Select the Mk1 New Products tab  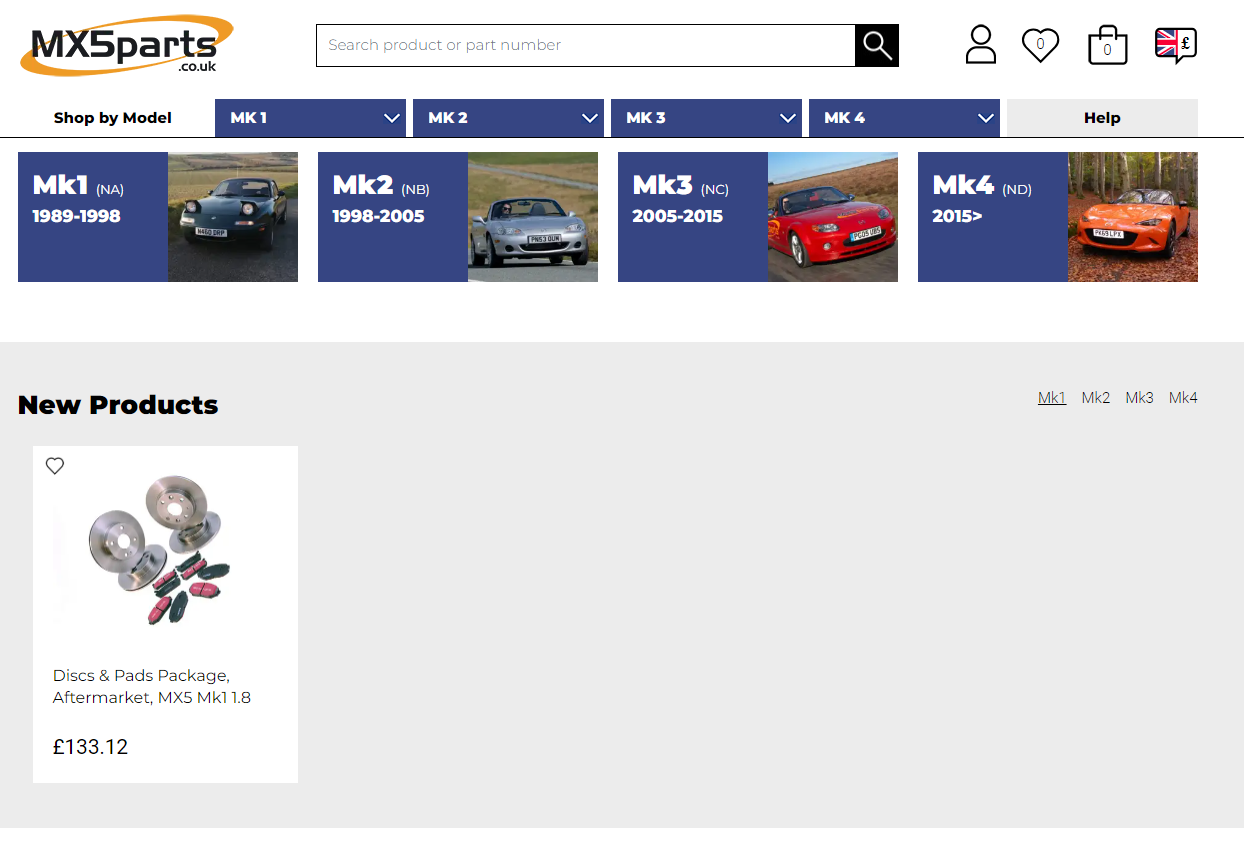click(x=1051, y=398)
